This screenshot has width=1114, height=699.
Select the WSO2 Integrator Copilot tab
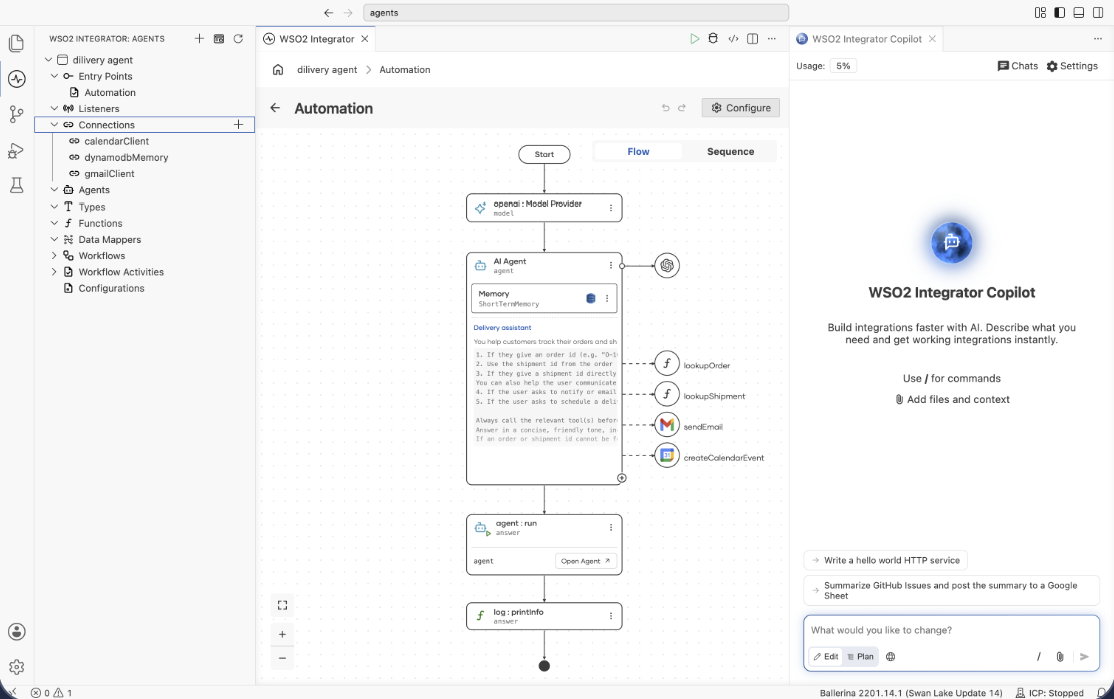point(867,39)
